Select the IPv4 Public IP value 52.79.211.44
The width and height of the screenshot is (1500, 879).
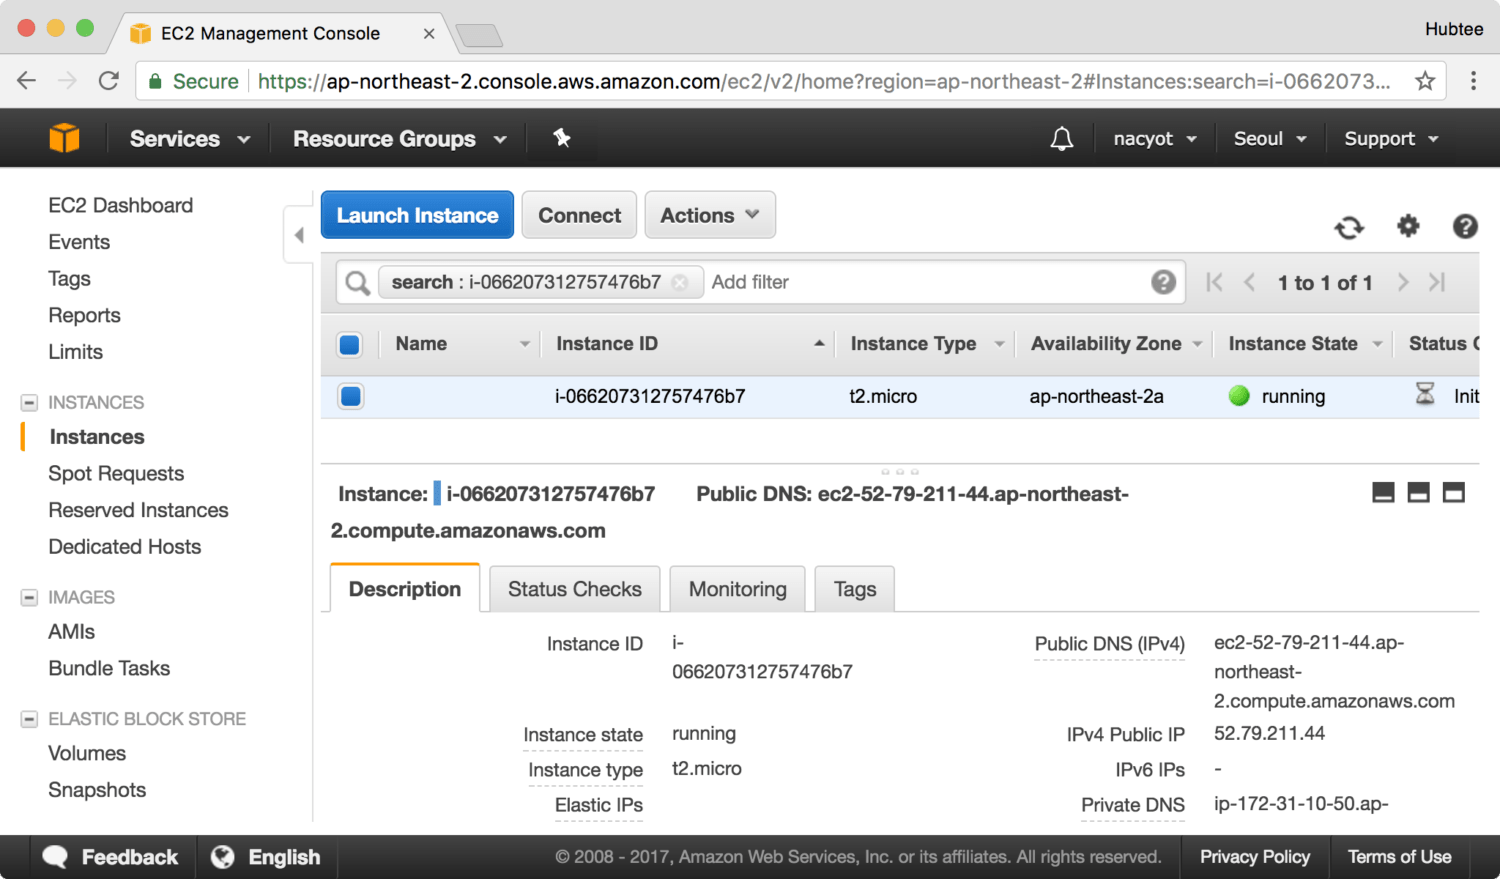point(1269,733)
